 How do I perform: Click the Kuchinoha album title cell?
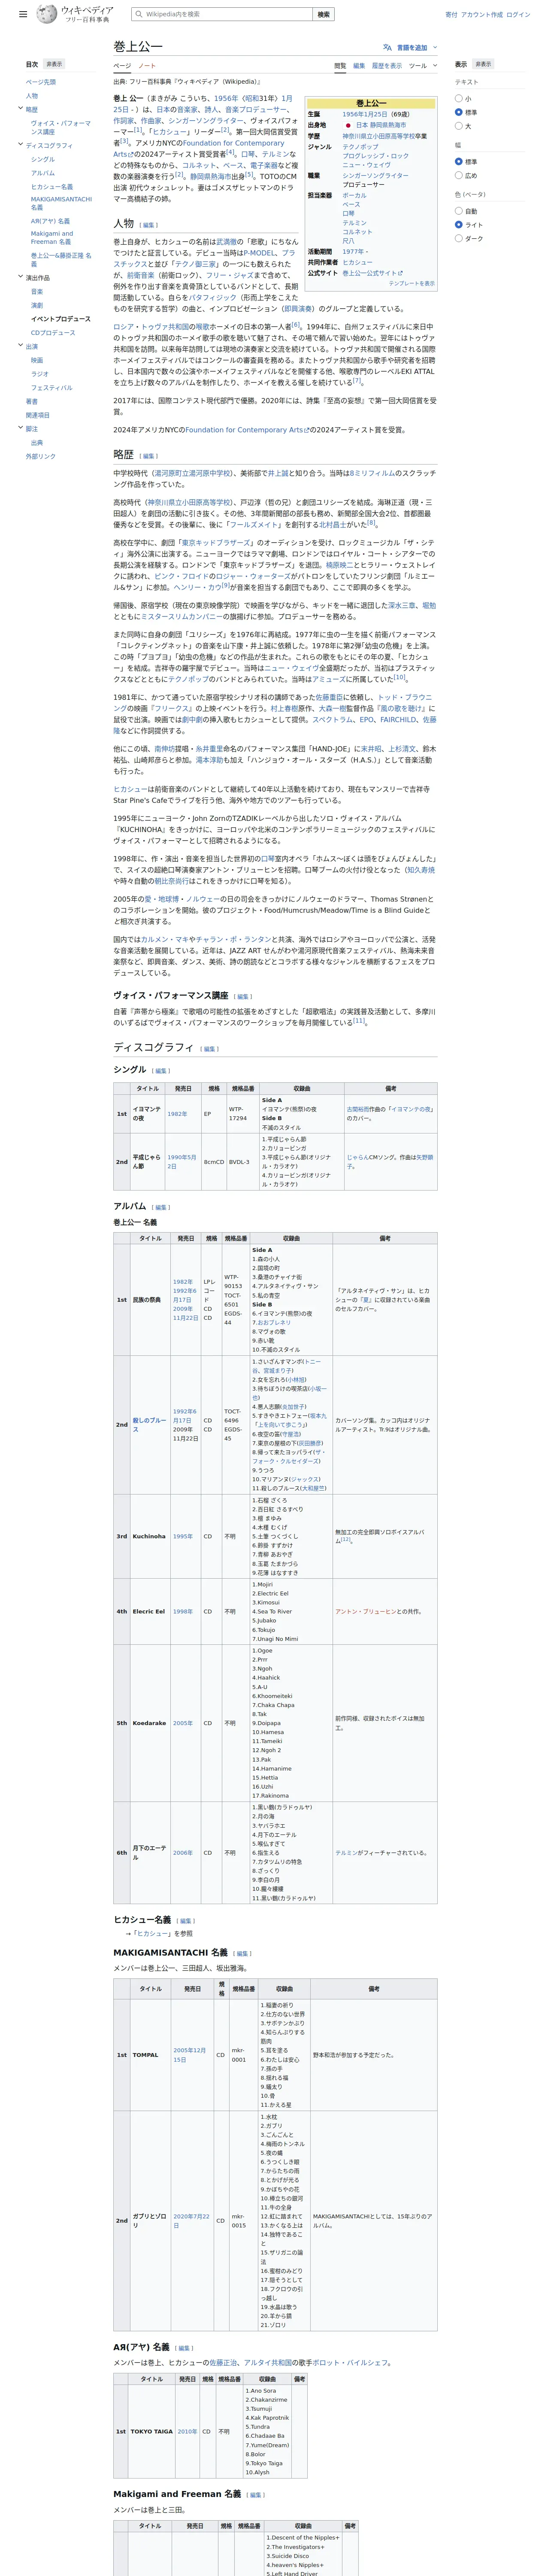[x=150, y=1536]
